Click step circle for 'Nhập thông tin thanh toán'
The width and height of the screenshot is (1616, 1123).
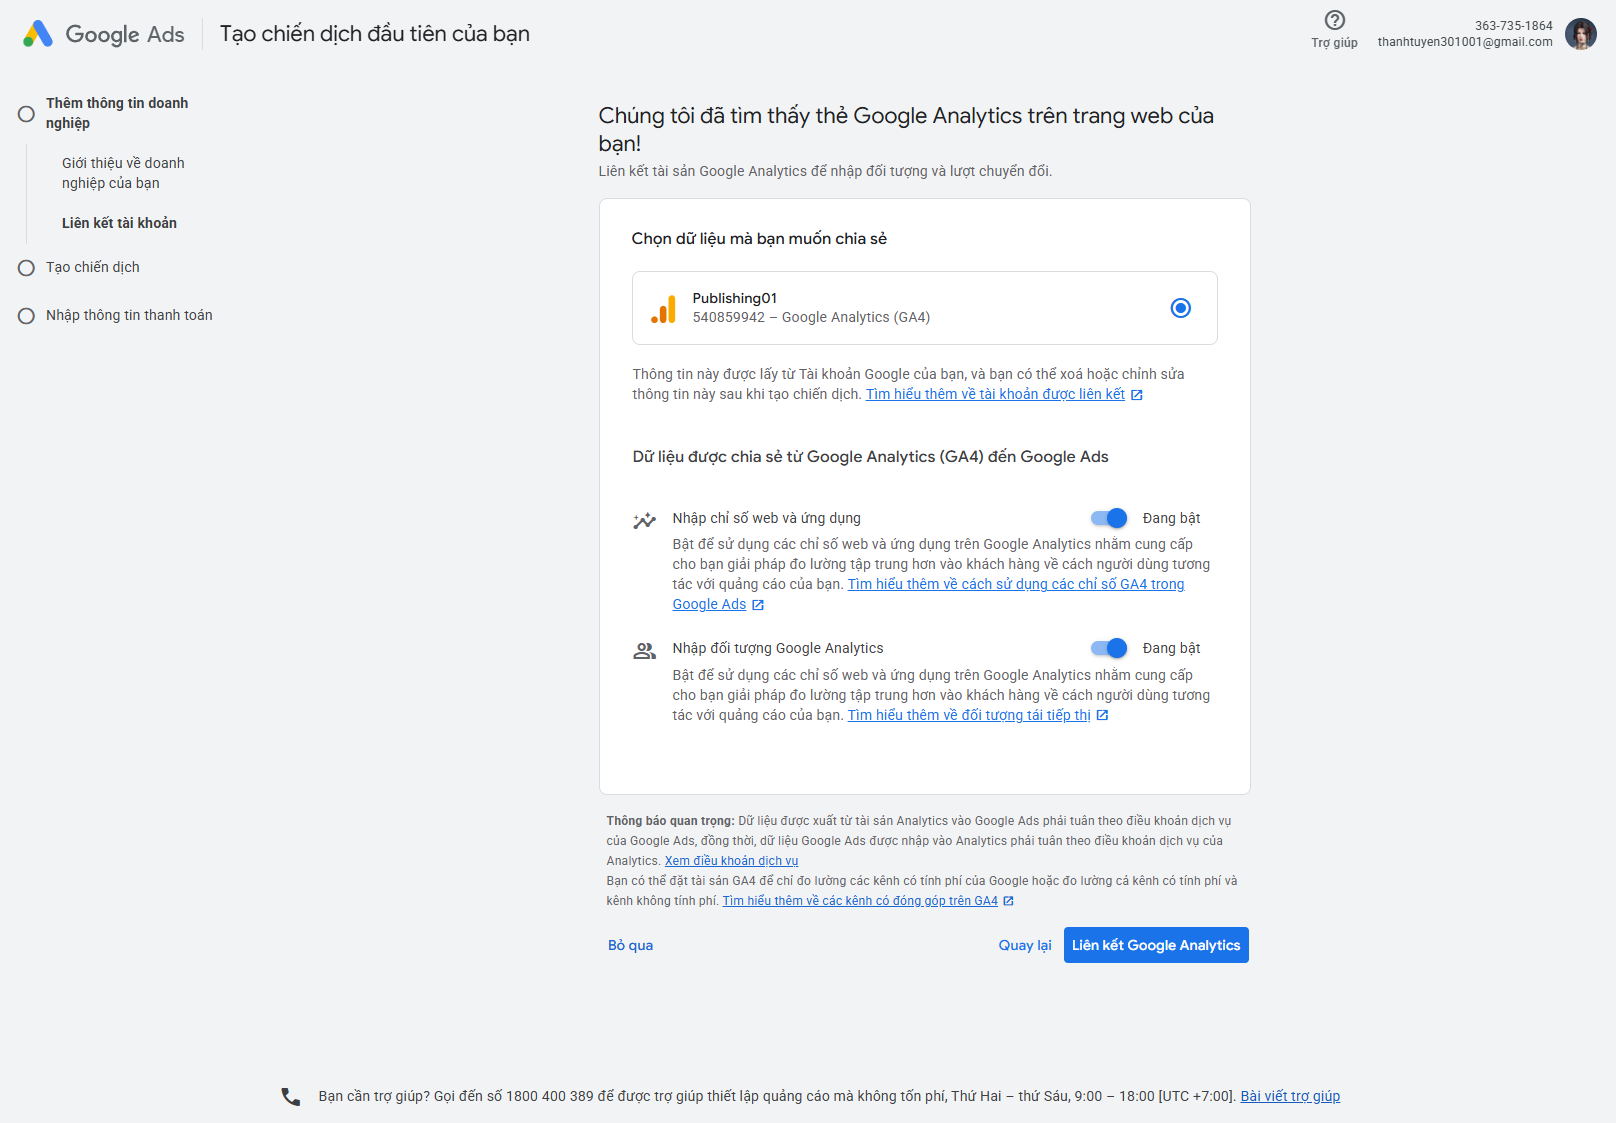(26, 316)
